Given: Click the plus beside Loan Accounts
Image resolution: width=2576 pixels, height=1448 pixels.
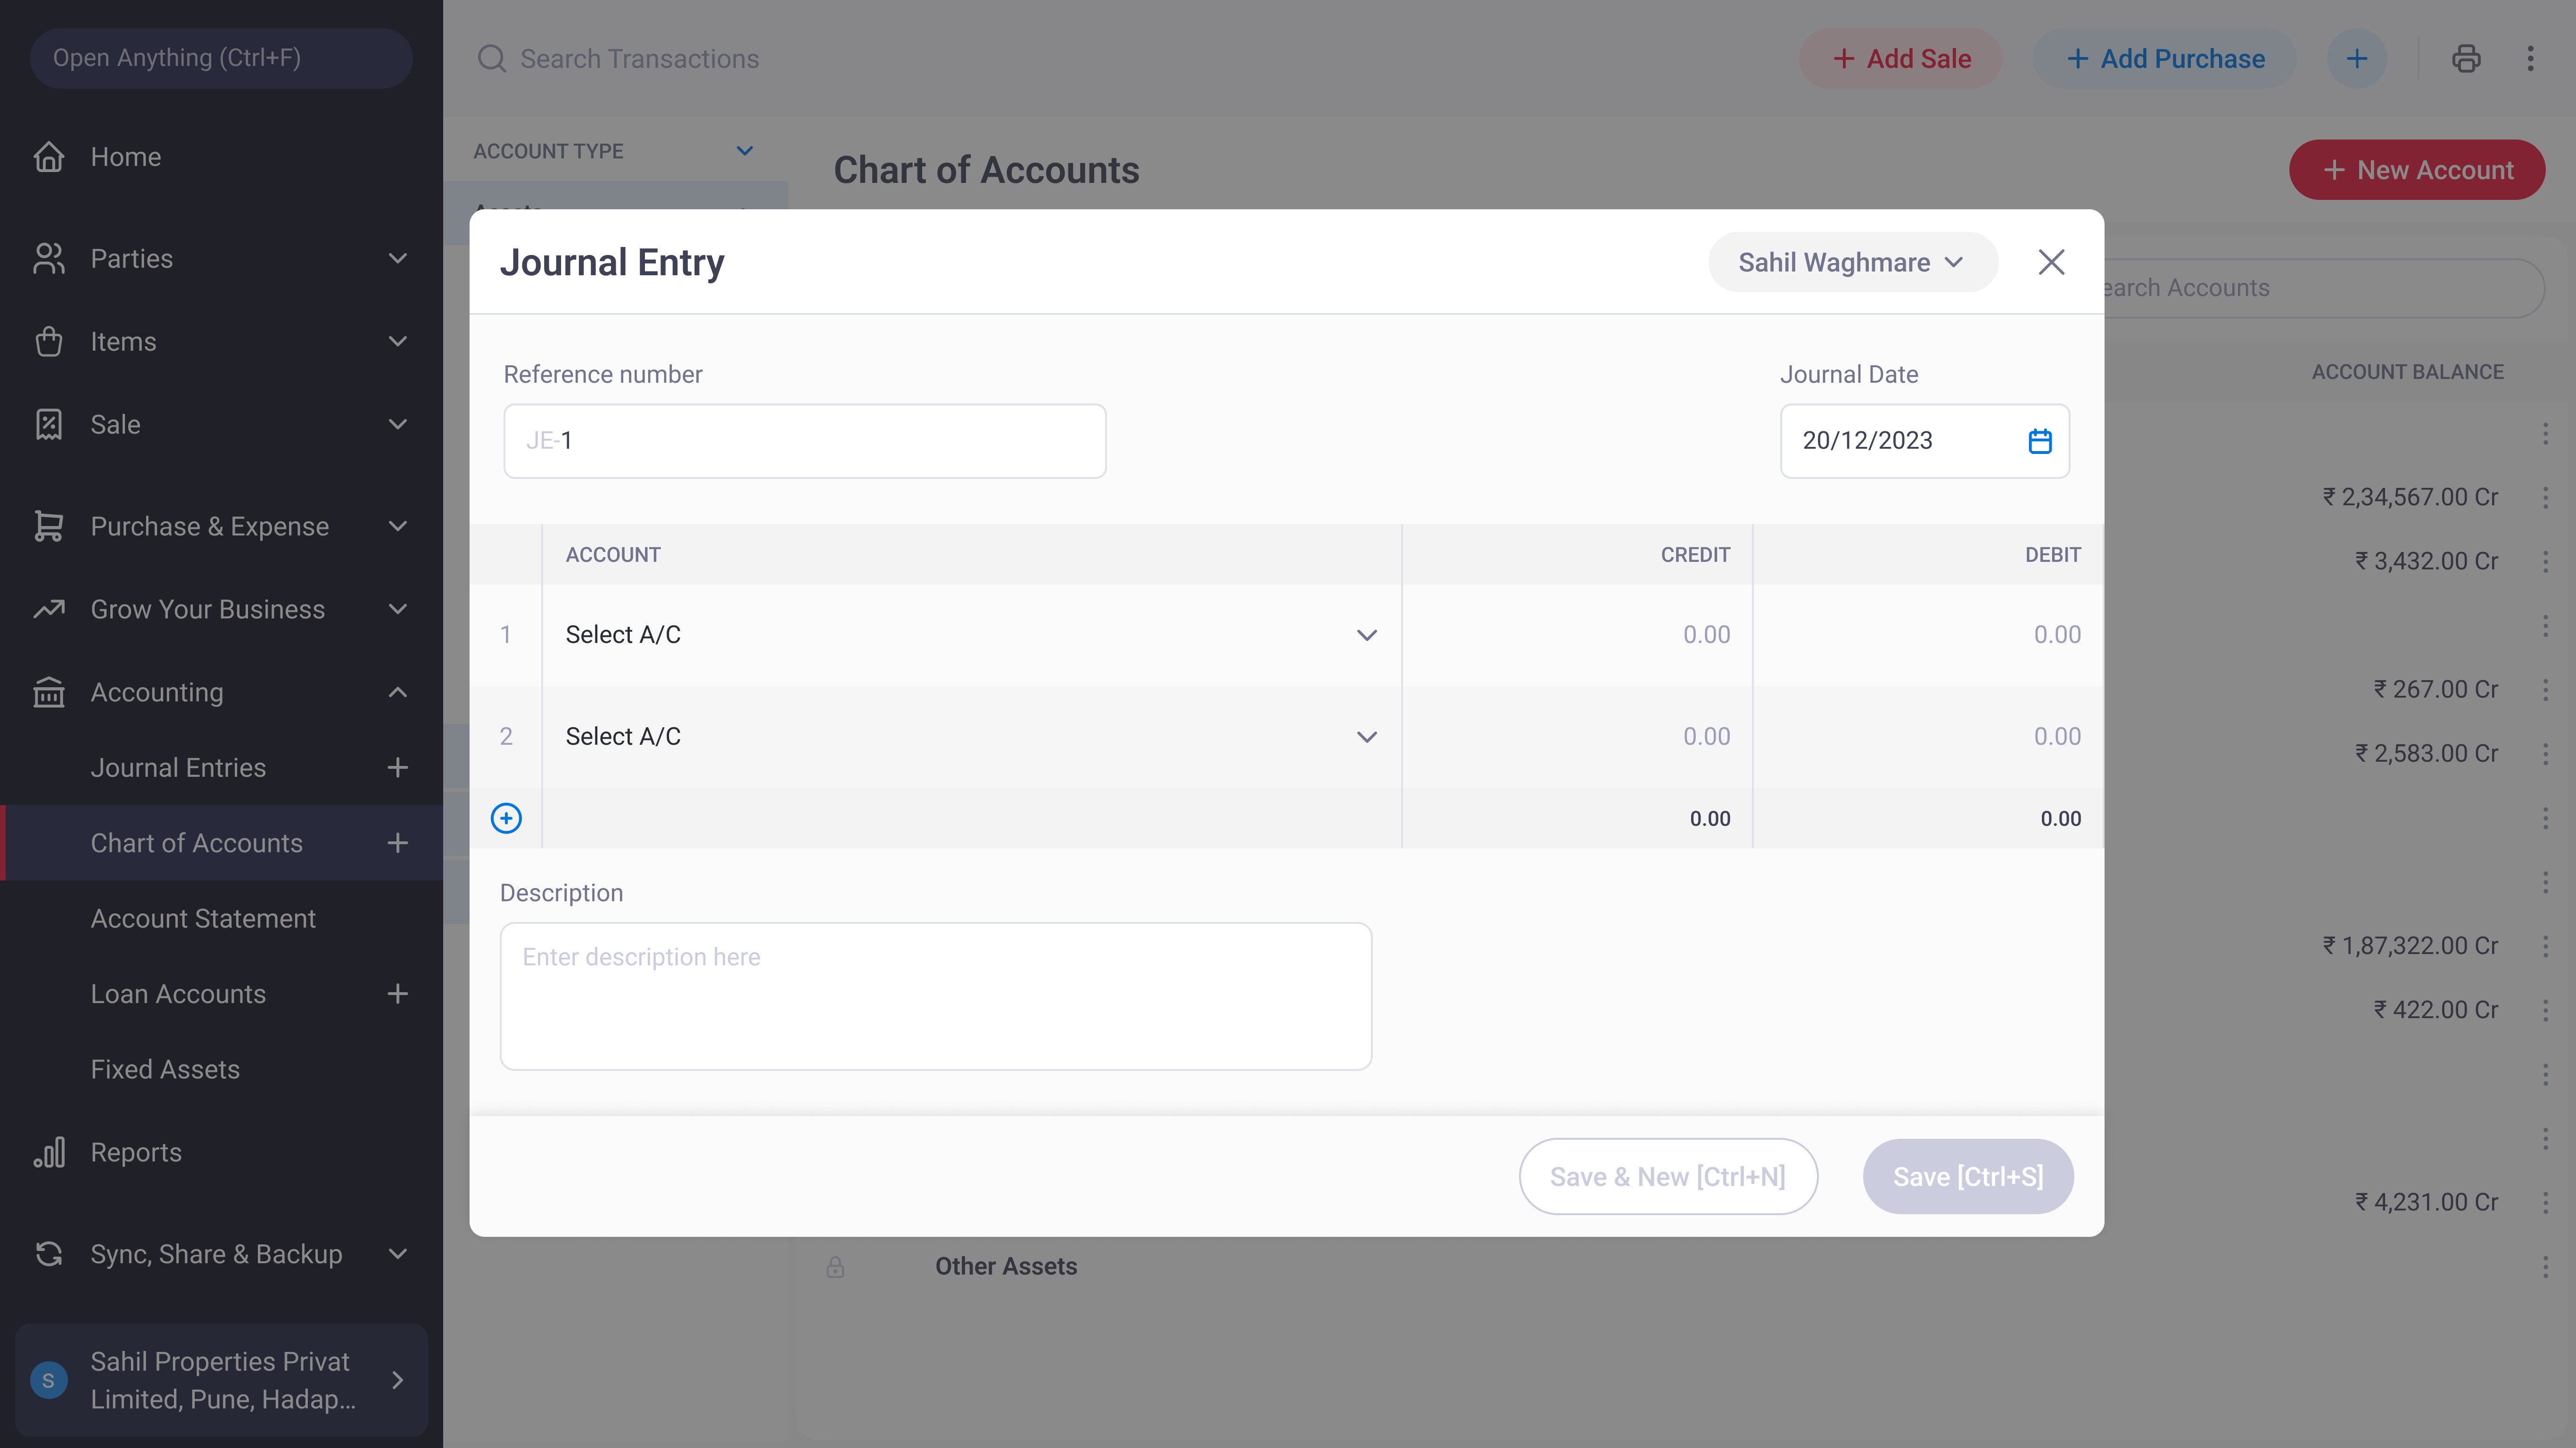Looking at the screenshot, I should 397,994.
